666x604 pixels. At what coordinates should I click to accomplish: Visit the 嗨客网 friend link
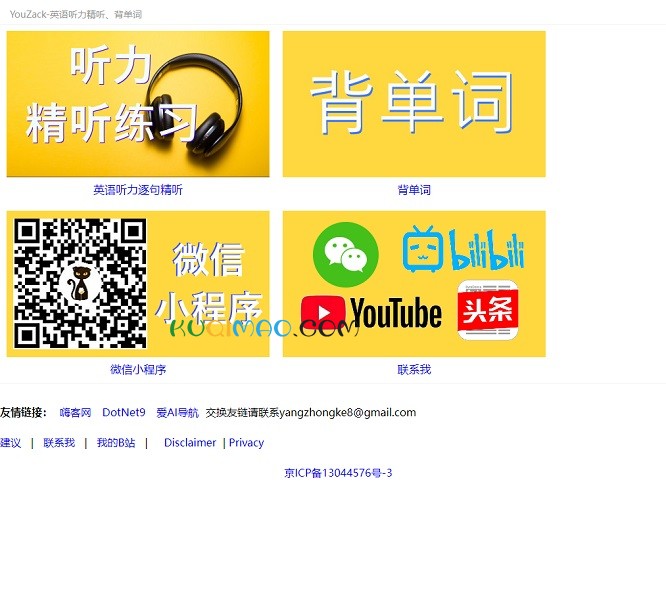(x=76, y=412)
